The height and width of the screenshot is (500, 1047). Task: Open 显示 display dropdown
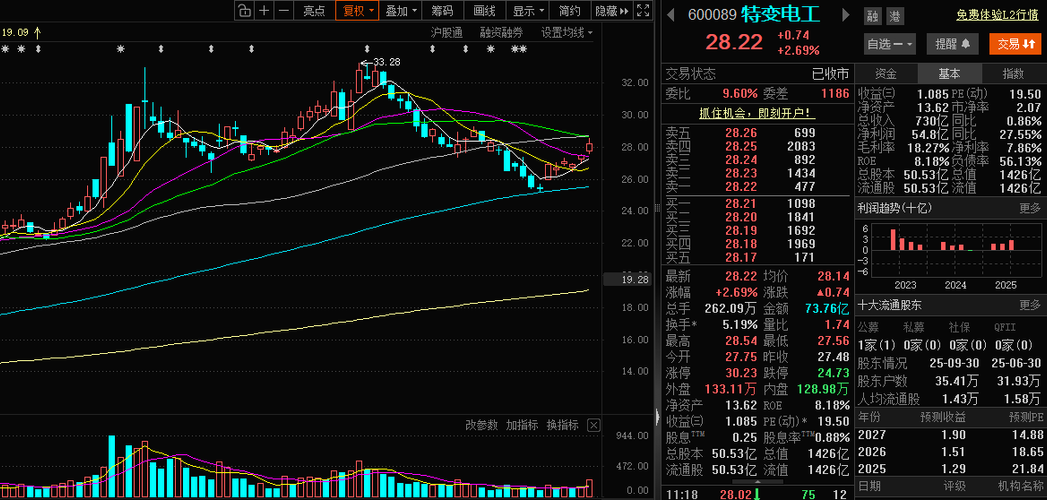point(528,10)
